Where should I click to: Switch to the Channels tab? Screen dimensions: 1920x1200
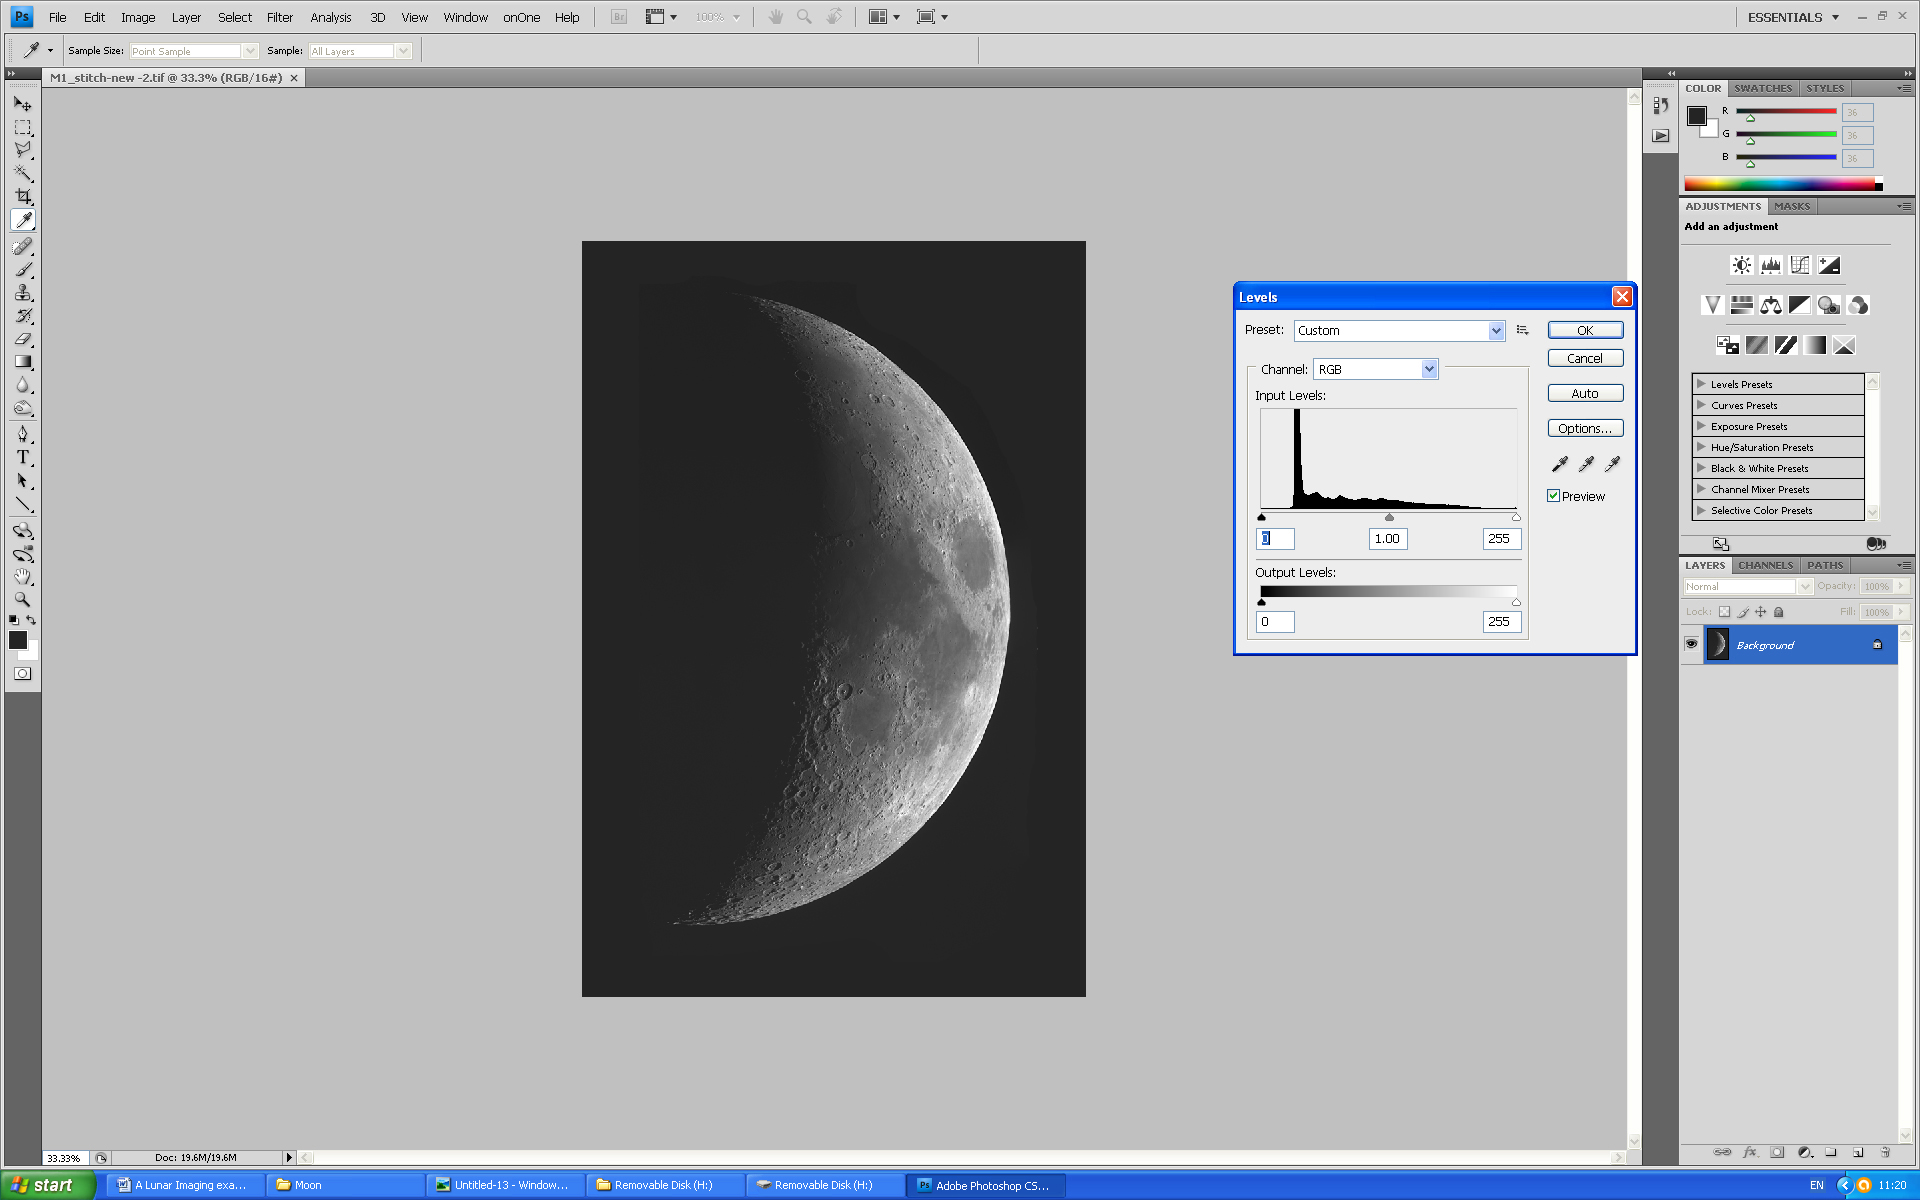1765,565
